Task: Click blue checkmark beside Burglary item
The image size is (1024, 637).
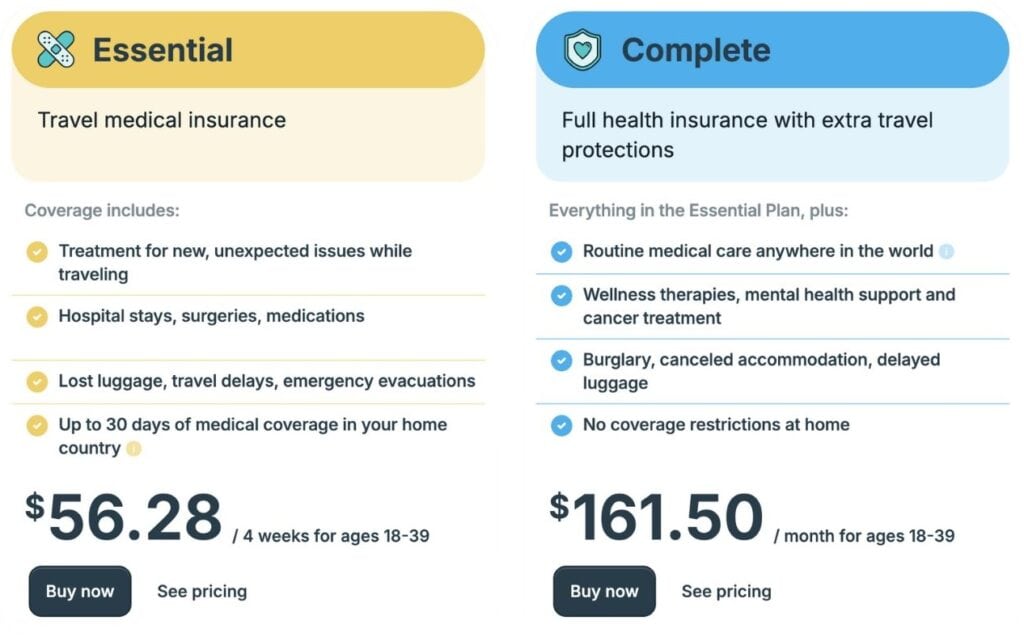Action: coord(561,360)
